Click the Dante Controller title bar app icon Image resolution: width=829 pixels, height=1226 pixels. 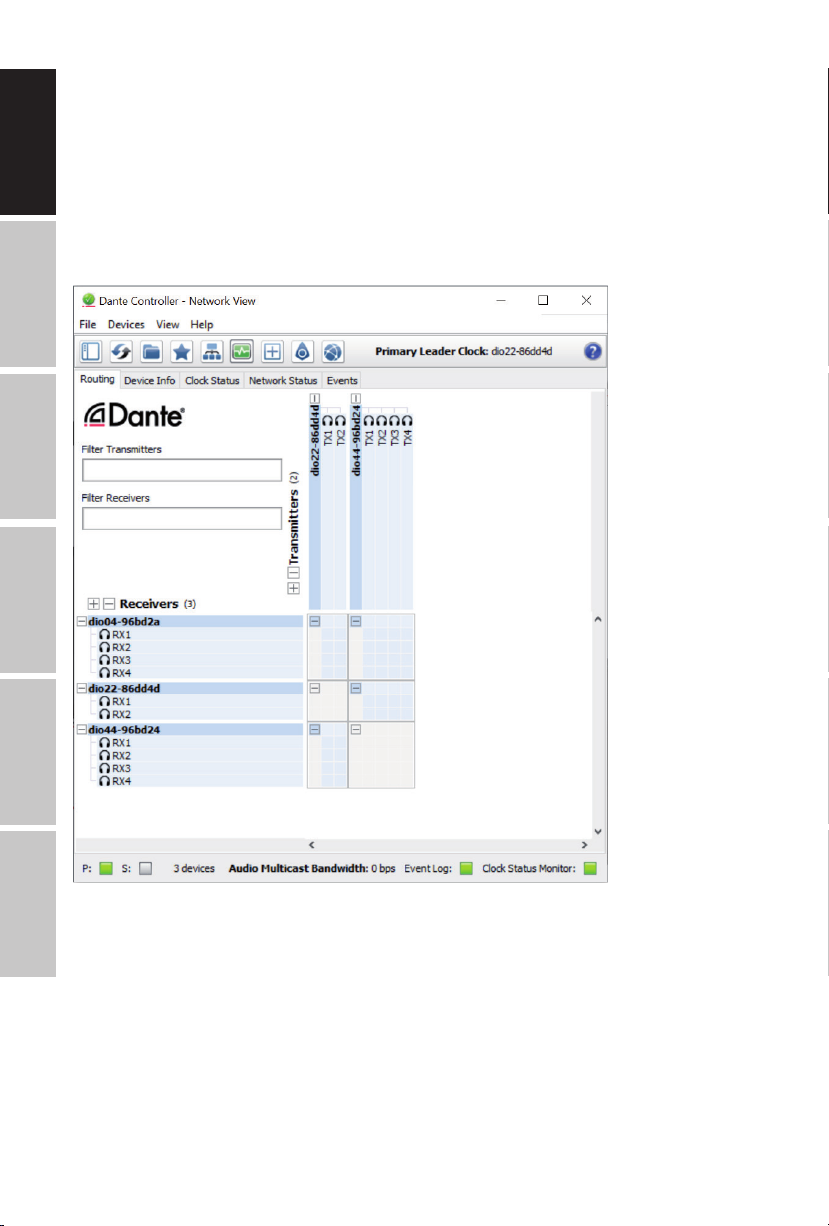pos(88,300)
